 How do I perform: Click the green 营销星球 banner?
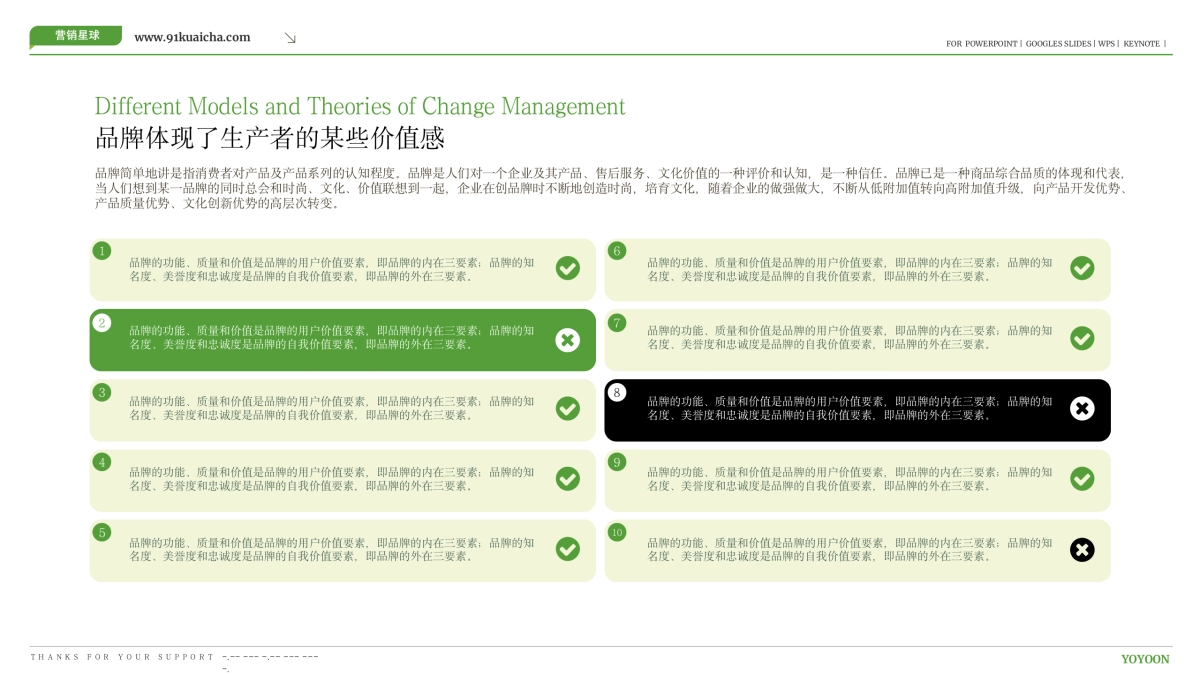(76, 33)
